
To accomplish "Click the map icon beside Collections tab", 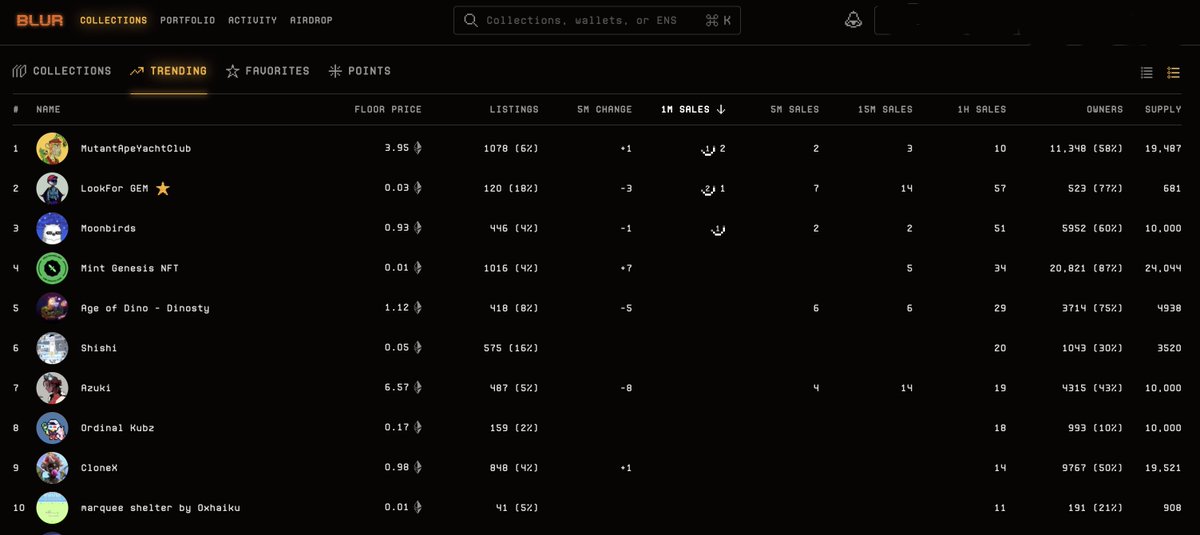I will pyautogui.click(x=18, y=71).
